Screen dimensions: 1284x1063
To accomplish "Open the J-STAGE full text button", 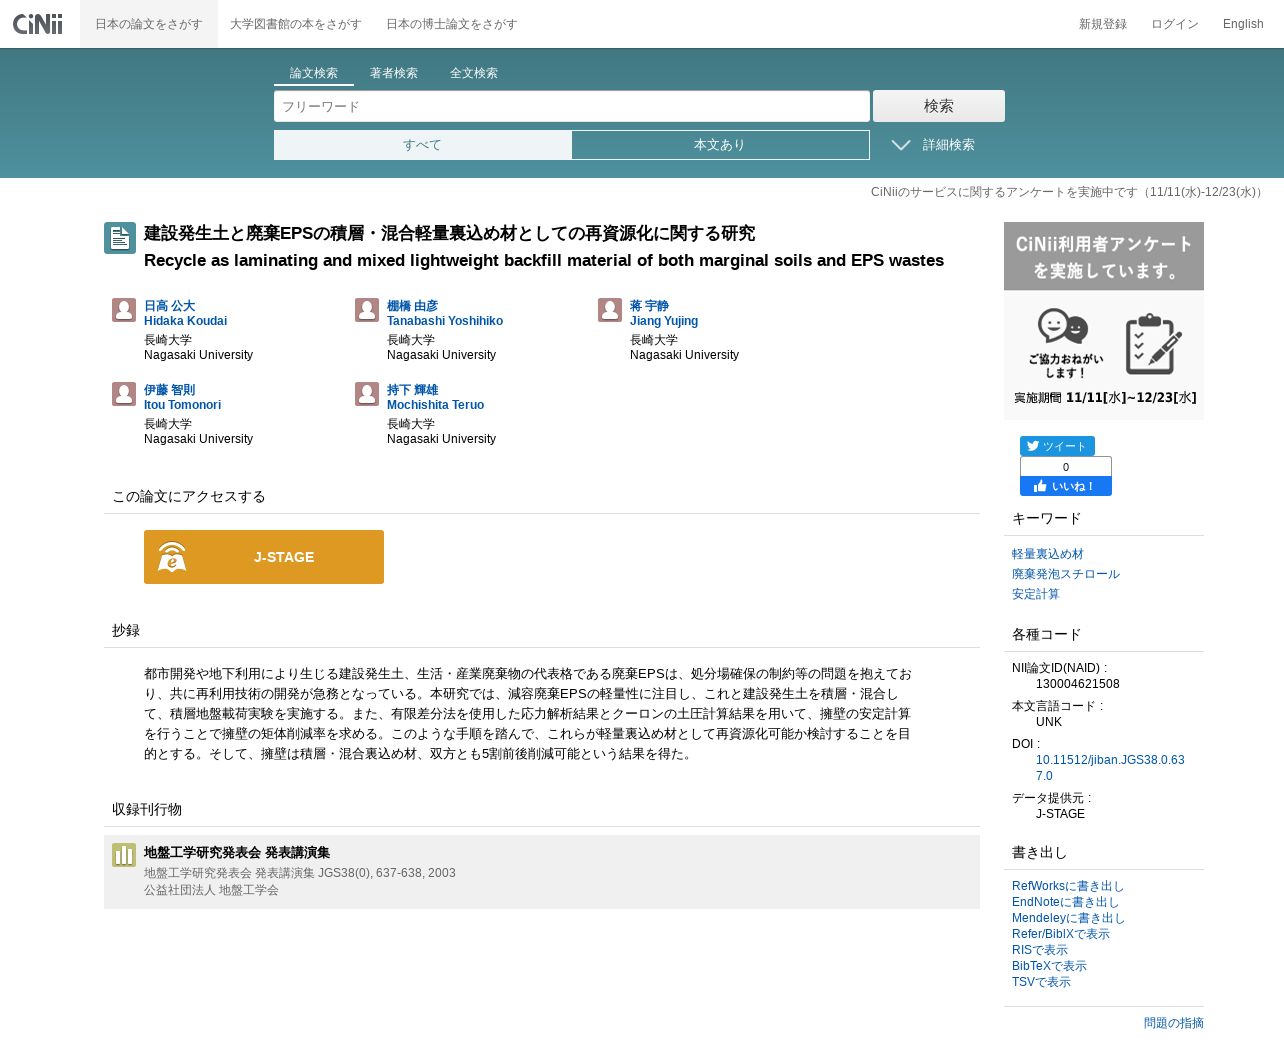I will 264,557.
